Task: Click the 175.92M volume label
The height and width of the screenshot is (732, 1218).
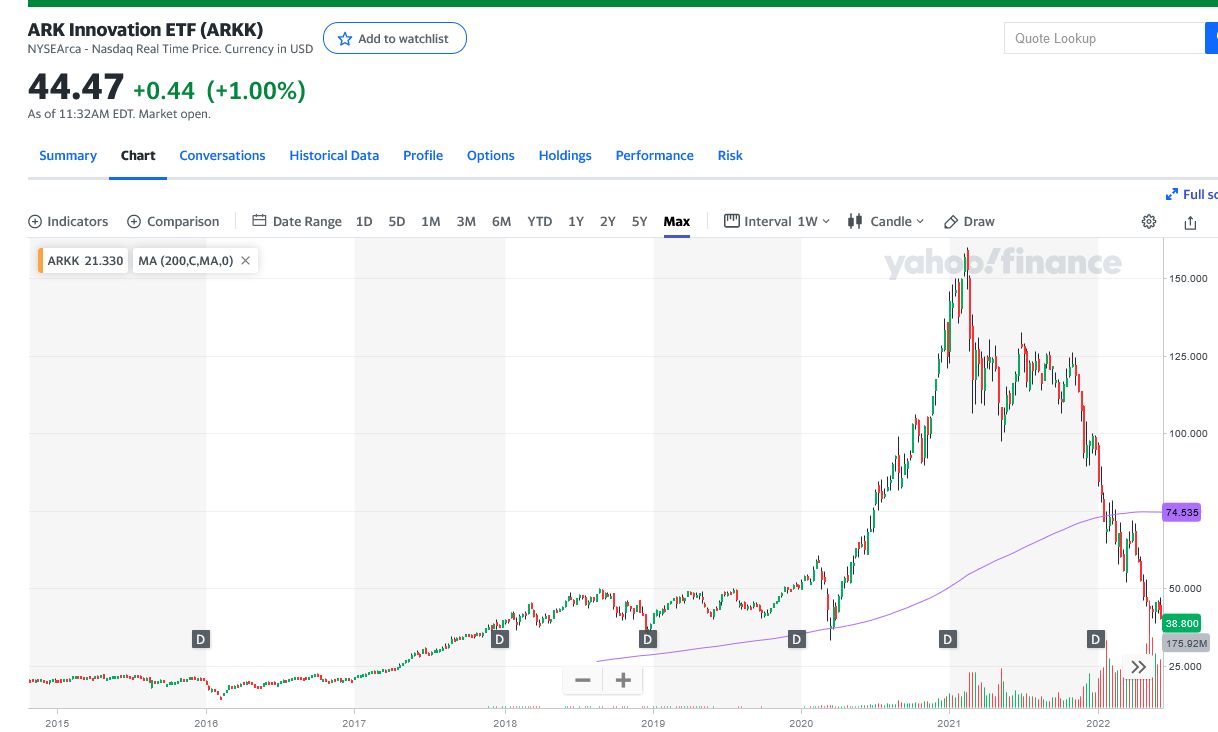Action: pyautogui.click(x=1186, y=643)
